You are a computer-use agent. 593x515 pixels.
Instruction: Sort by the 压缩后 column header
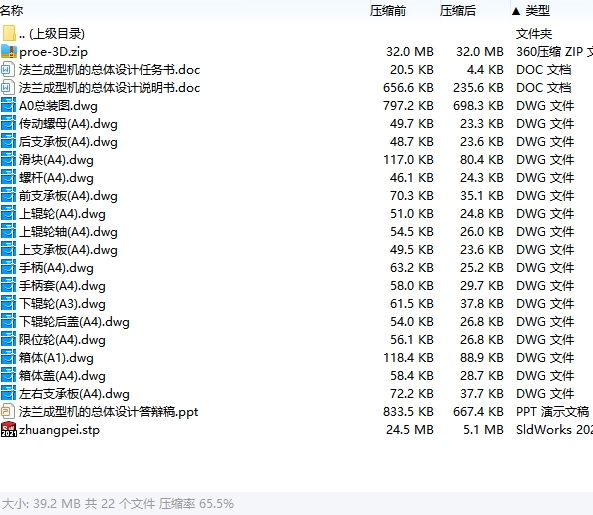click(x=458, y=11)
